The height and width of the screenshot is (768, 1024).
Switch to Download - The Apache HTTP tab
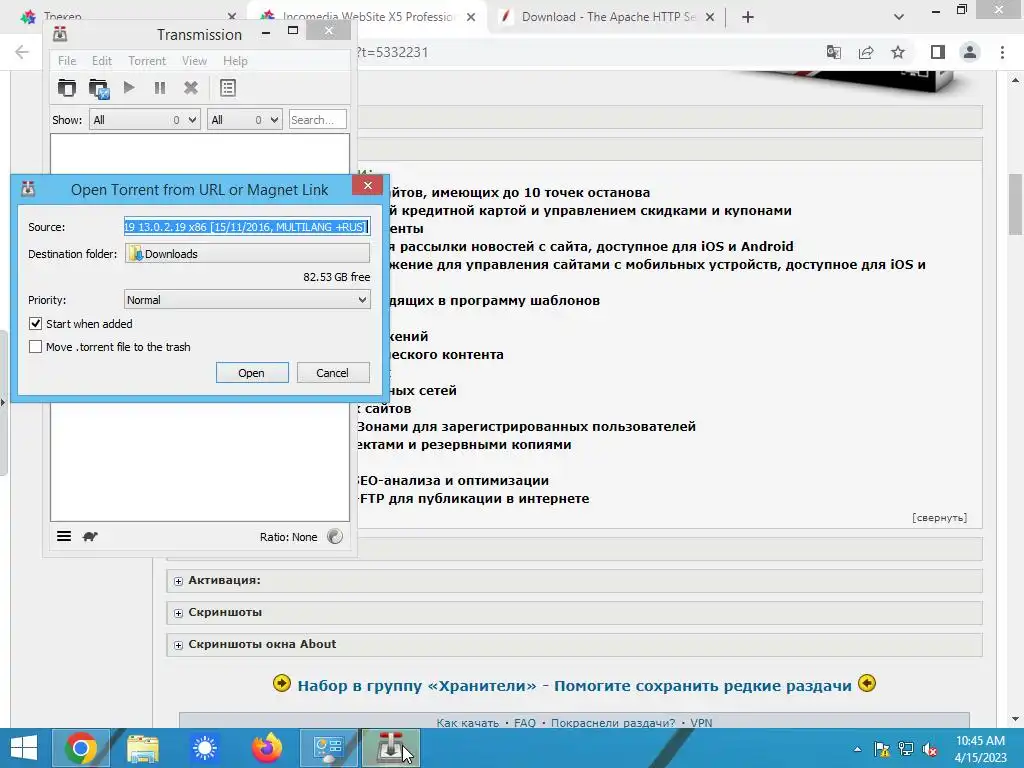(609, 17)
